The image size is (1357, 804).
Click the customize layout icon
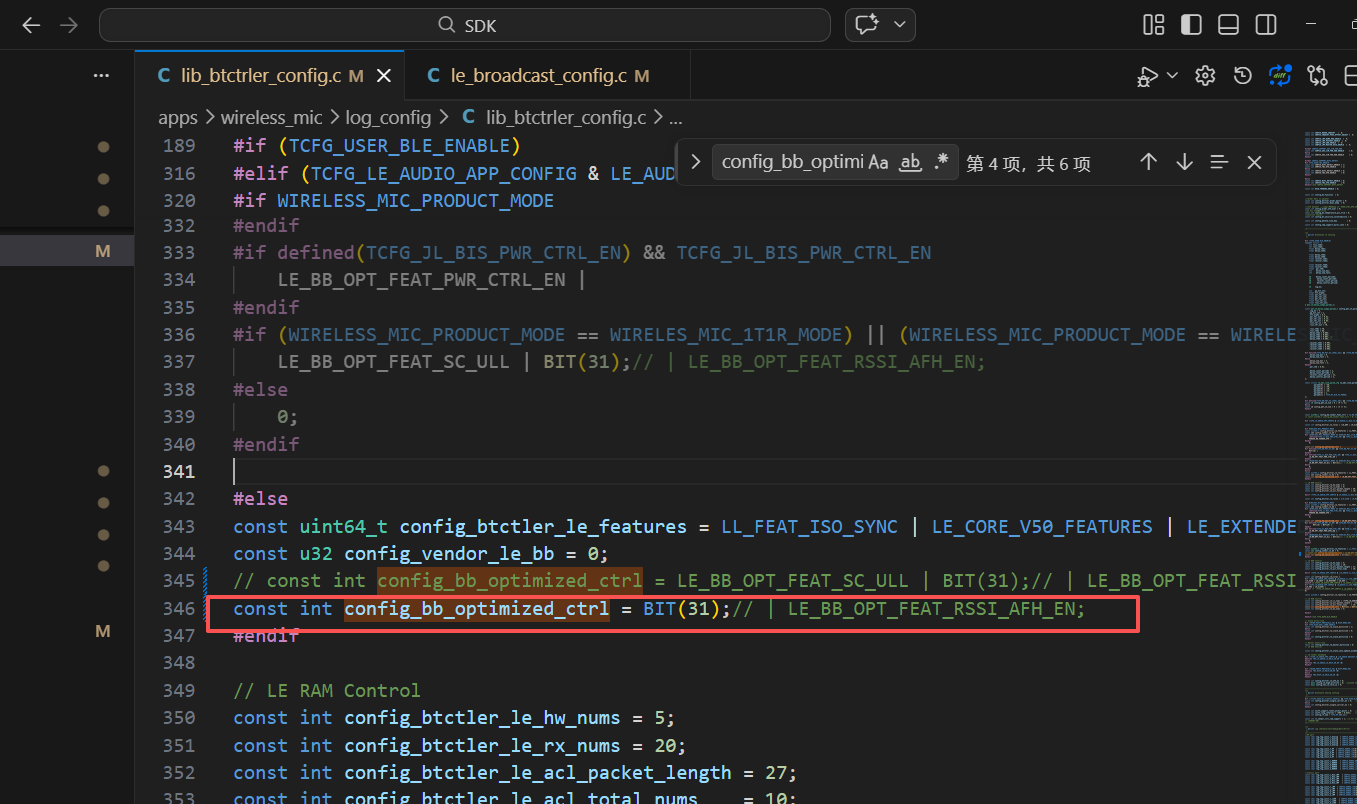tap(1153, 25)
